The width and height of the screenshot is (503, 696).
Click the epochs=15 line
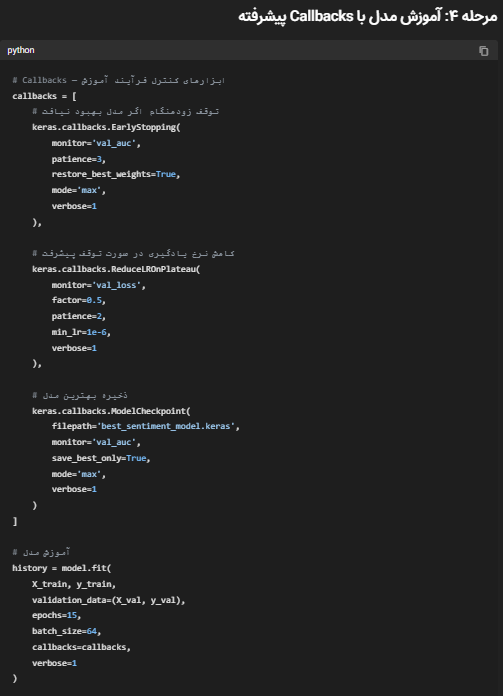tap(56, 615)
